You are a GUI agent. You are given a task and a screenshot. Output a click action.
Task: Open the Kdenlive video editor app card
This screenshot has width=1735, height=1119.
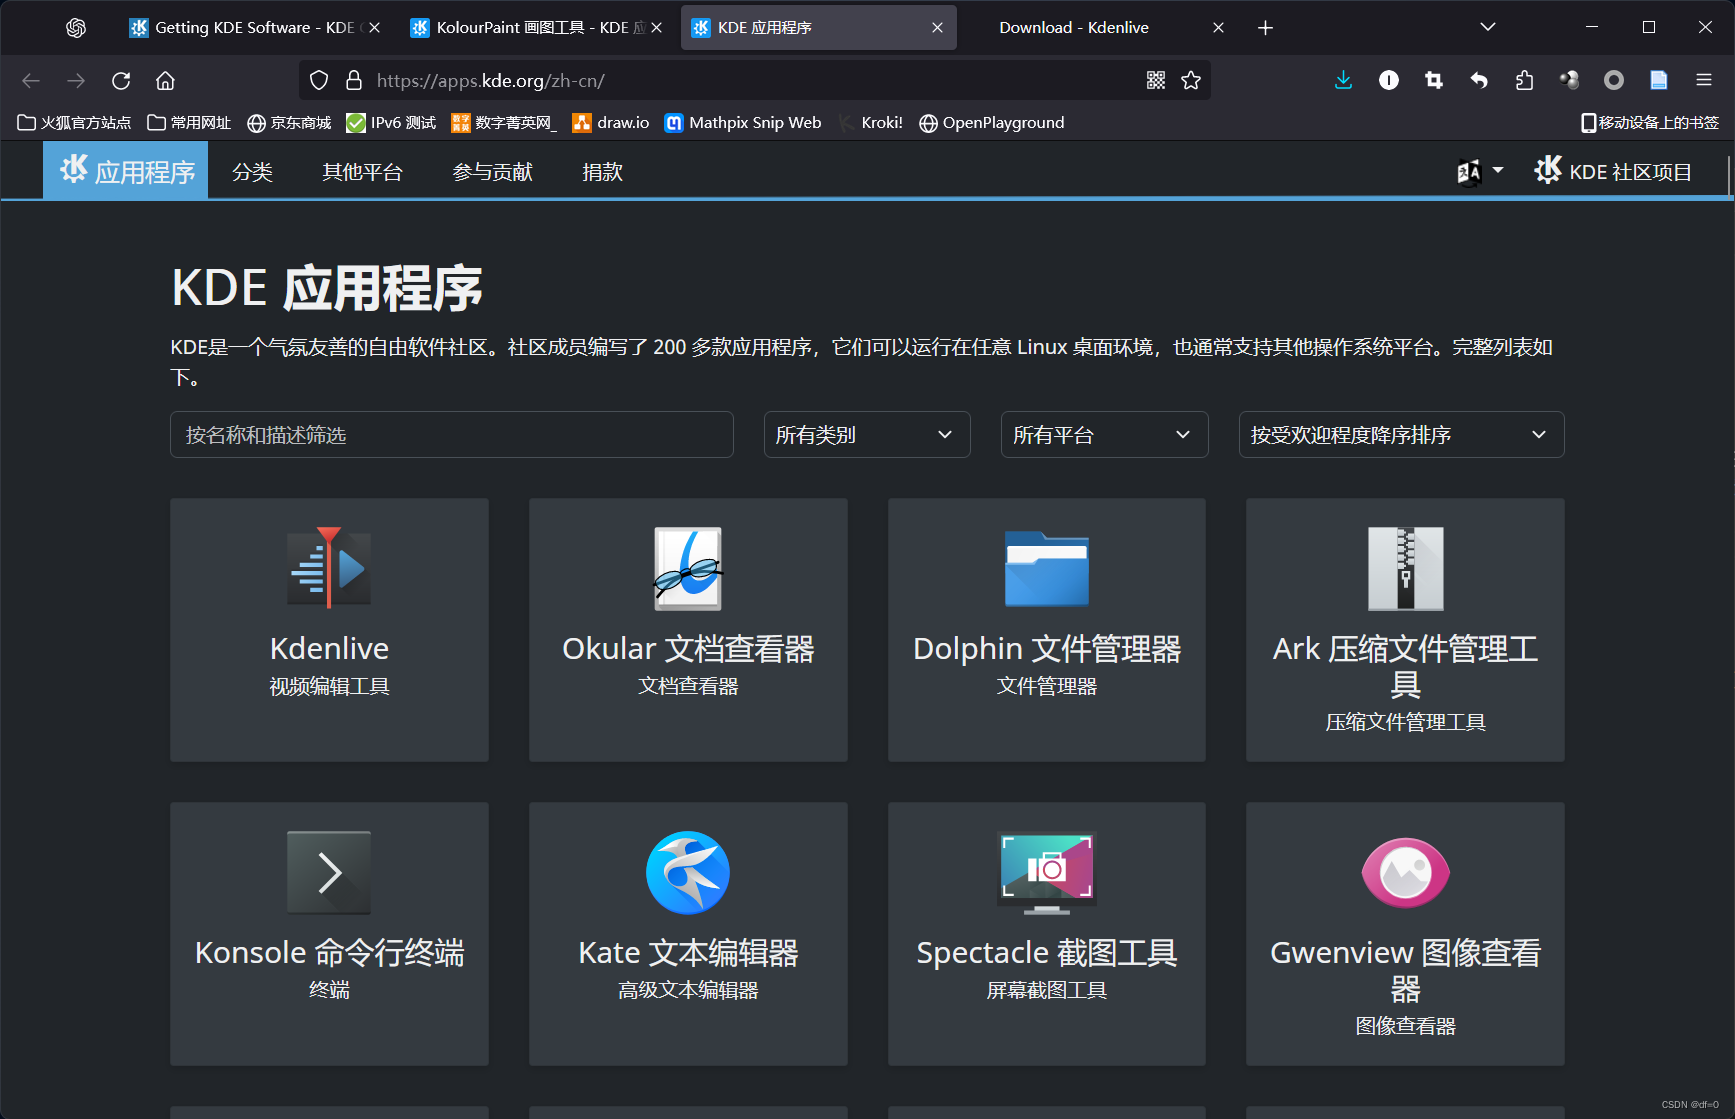tap(329, 630)
